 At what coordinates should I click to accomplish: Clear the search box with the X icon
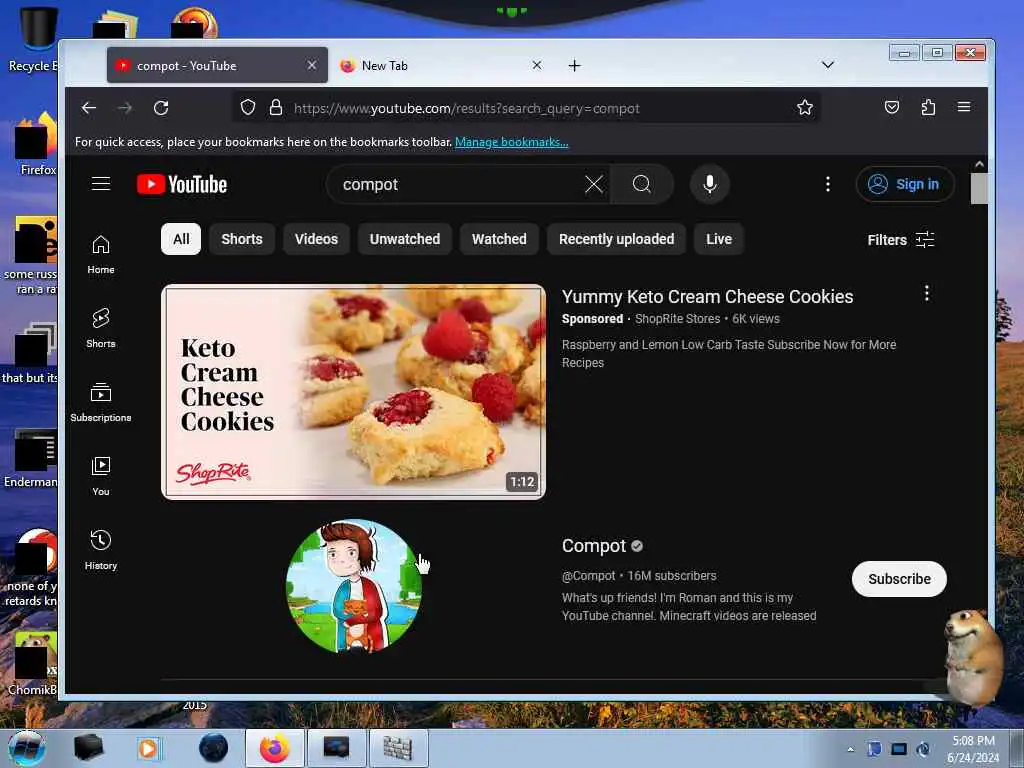[x=594, y=185]
